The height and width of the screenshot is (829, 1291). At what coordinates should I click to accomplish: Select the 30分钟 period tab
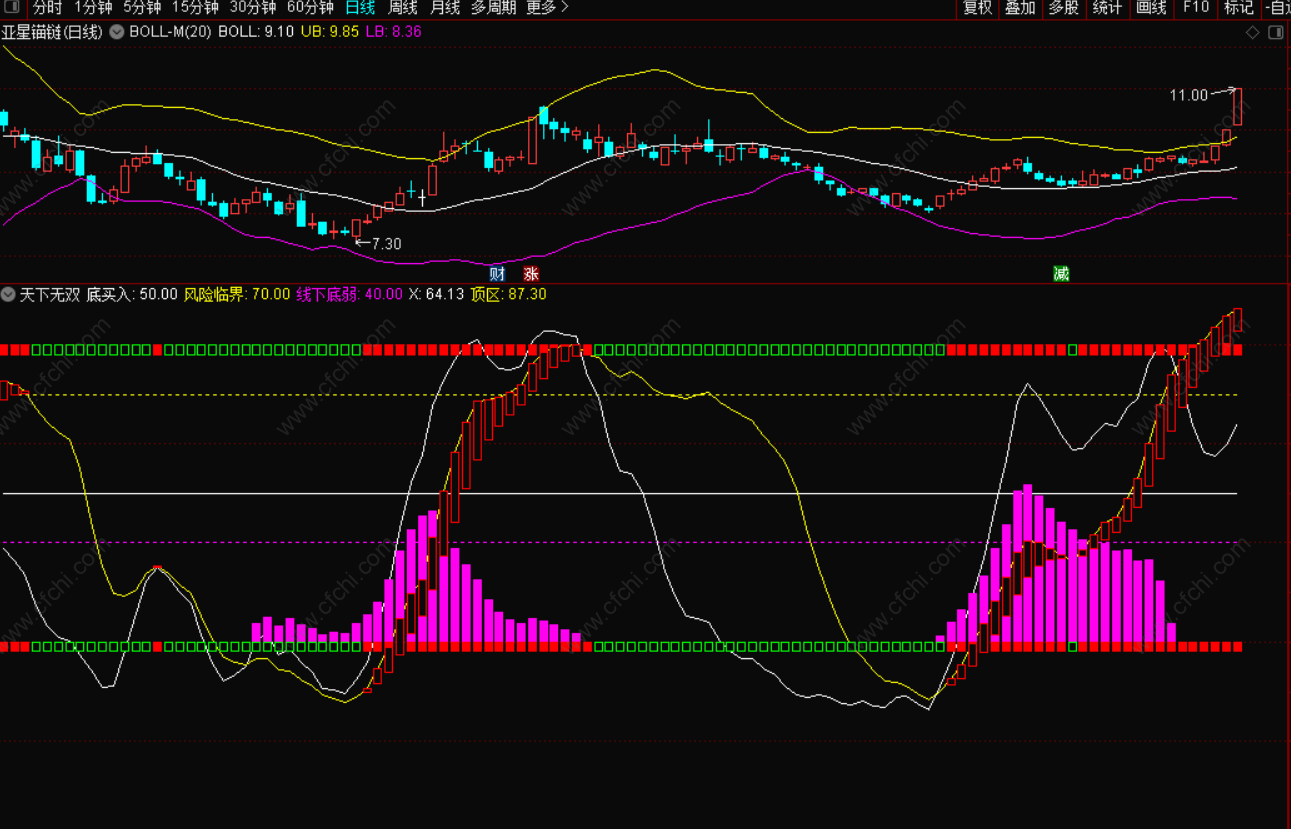252,8
